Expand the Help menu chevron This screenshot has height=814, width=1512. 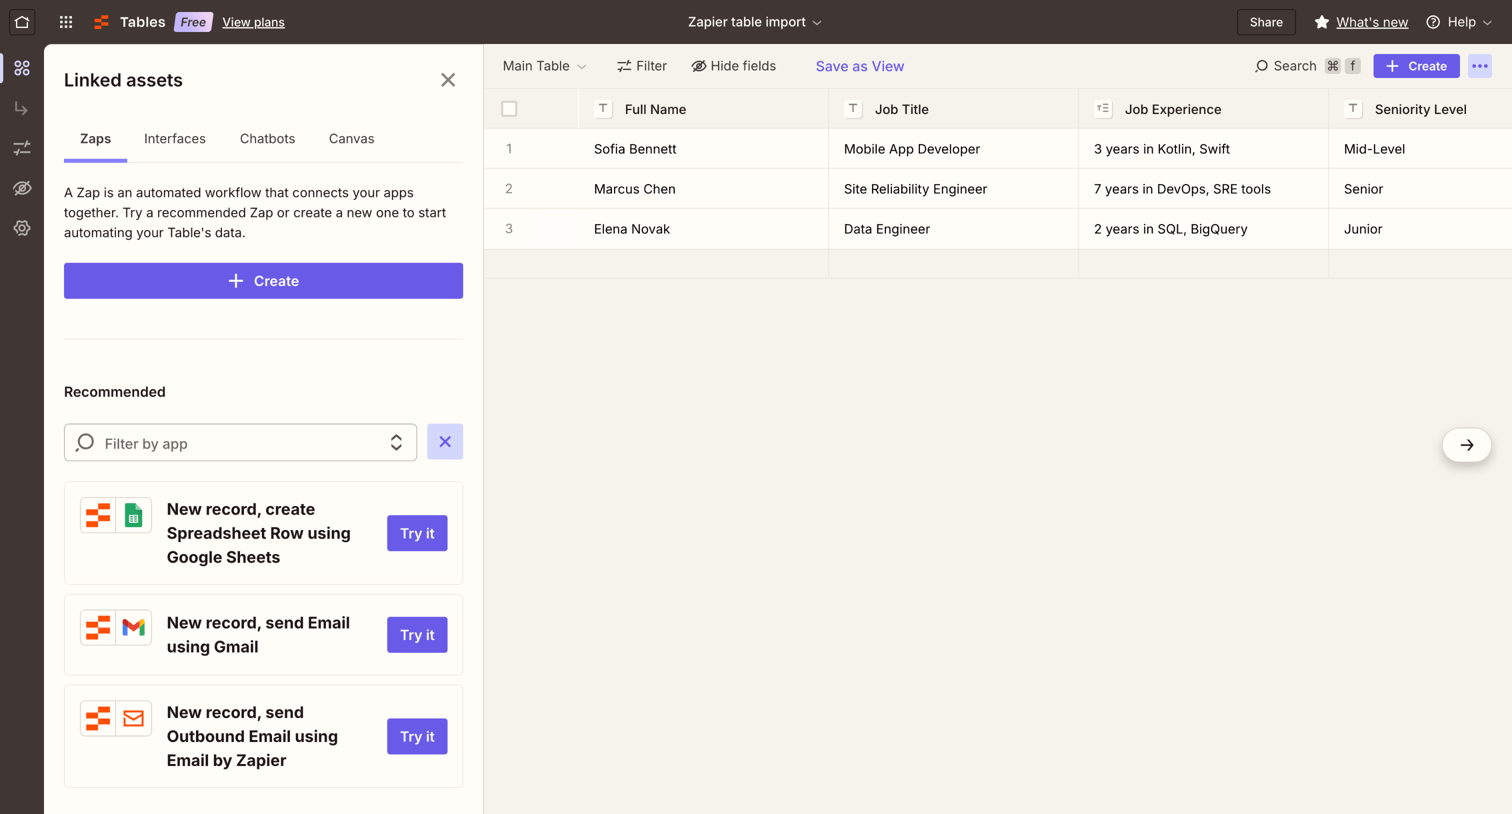(1488, 22)
